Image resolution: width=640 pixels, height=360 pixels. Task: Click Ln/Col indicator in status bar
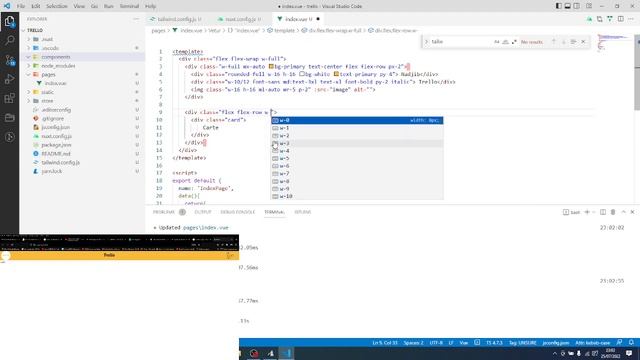point(385,343)
